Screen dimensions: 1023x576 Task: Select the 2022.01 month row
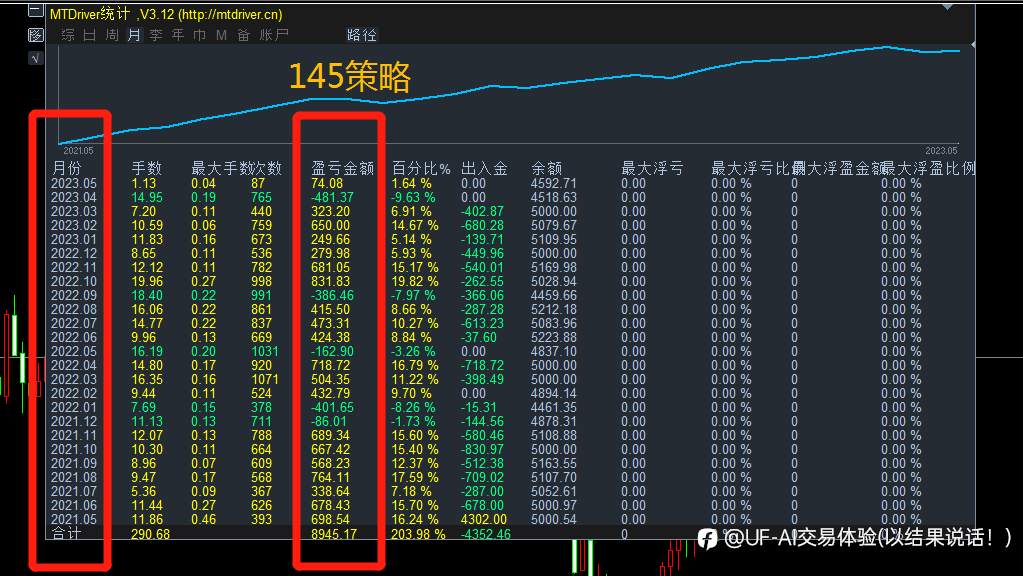[x=74, y=407]
